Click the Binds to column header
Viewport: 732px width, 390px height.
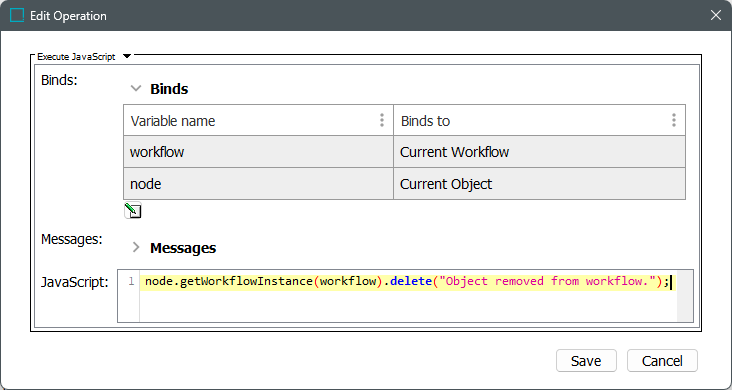tap(540, 121)
